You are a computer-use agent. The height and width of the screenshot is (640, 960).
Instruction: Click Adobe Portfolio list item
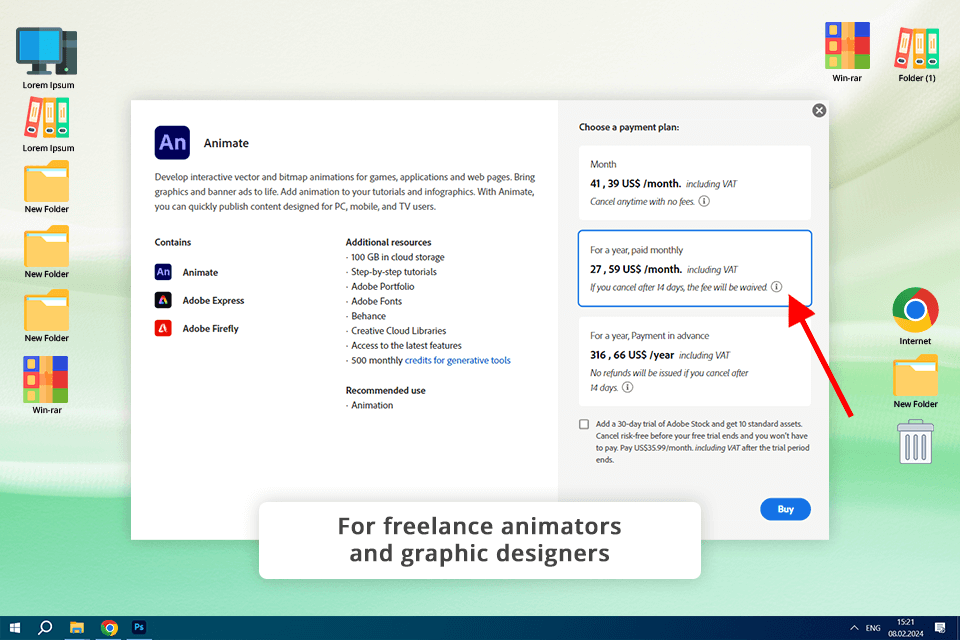point(383,287)
